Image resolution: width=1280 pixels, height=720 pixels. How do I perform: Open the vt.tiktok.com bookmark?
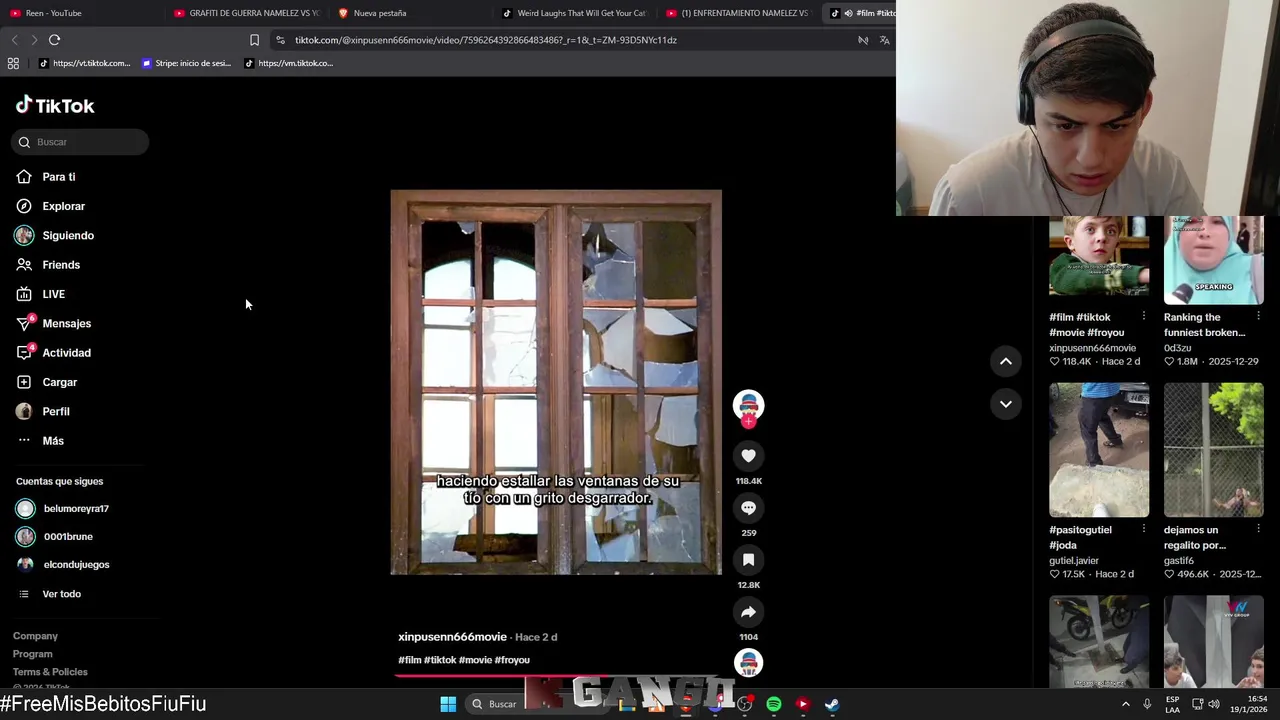pyautogui.click(x=84, y=63)
